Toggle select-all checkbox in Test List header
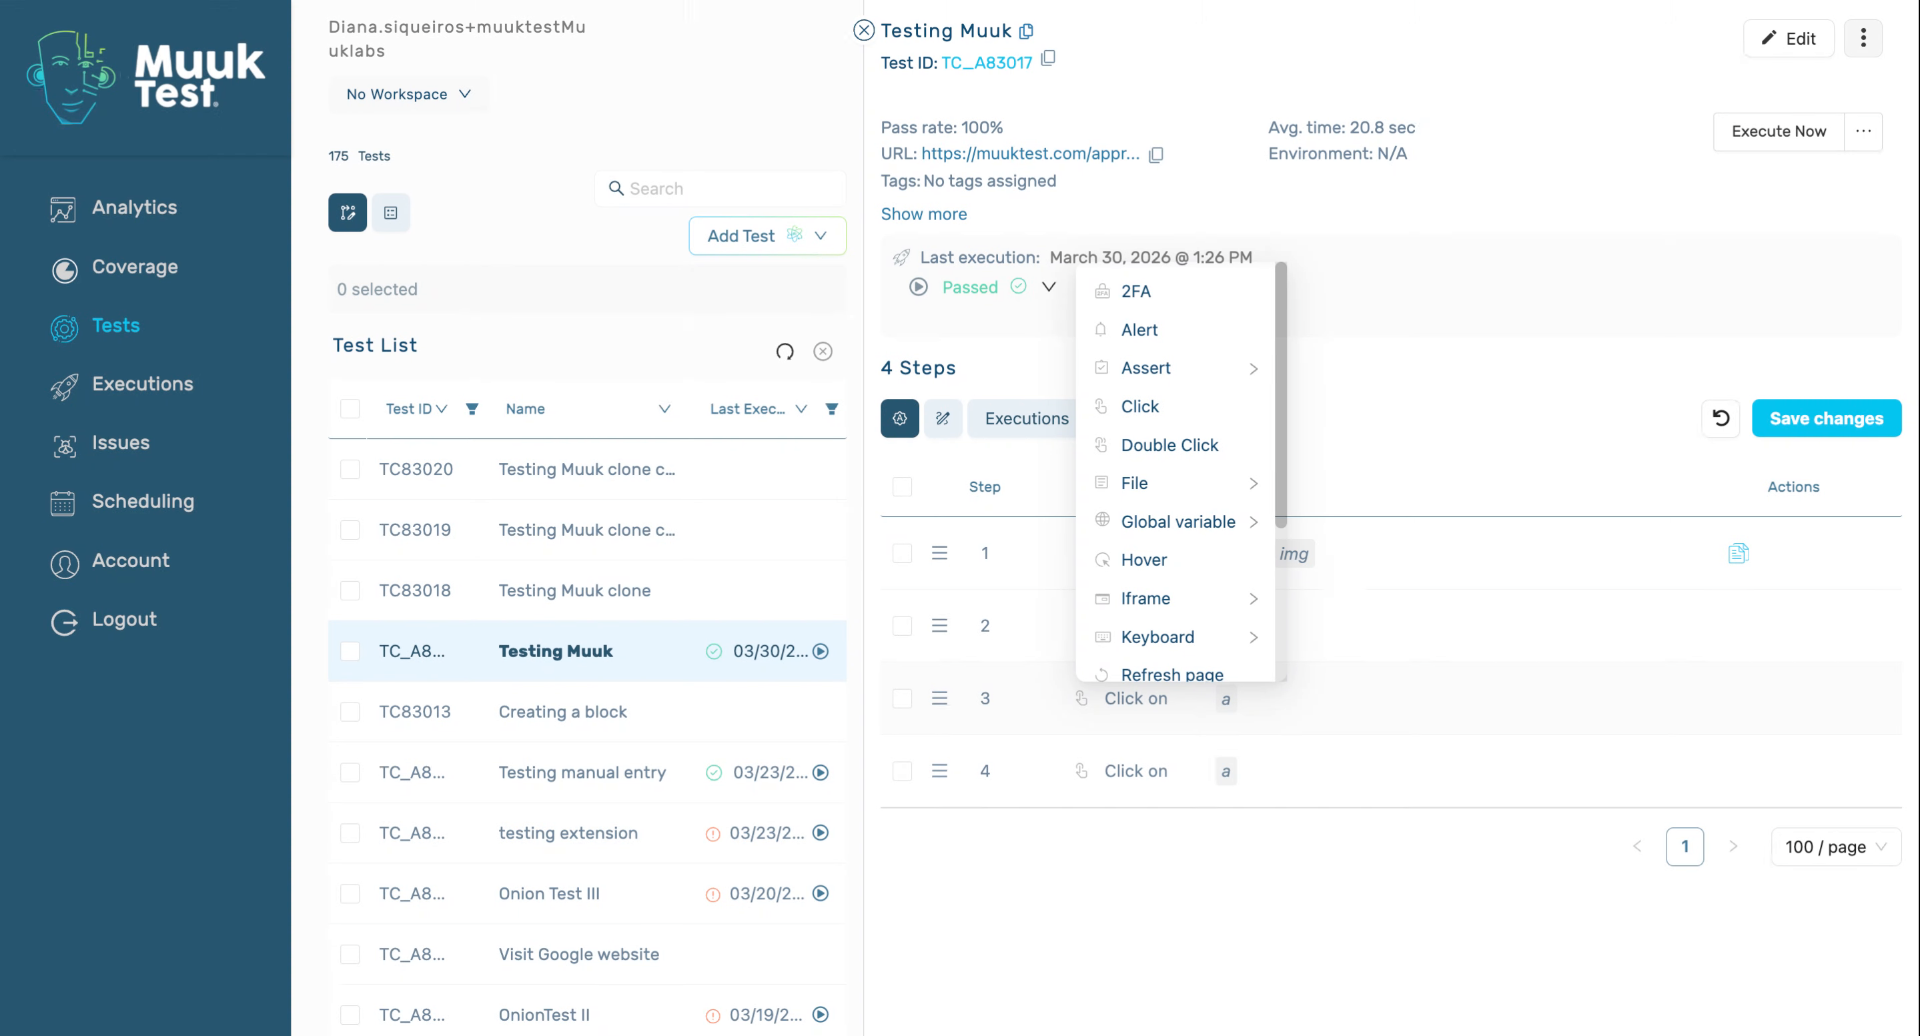Image resolution: width=1920 pixels, height=1036 pixels. point(350,409)
